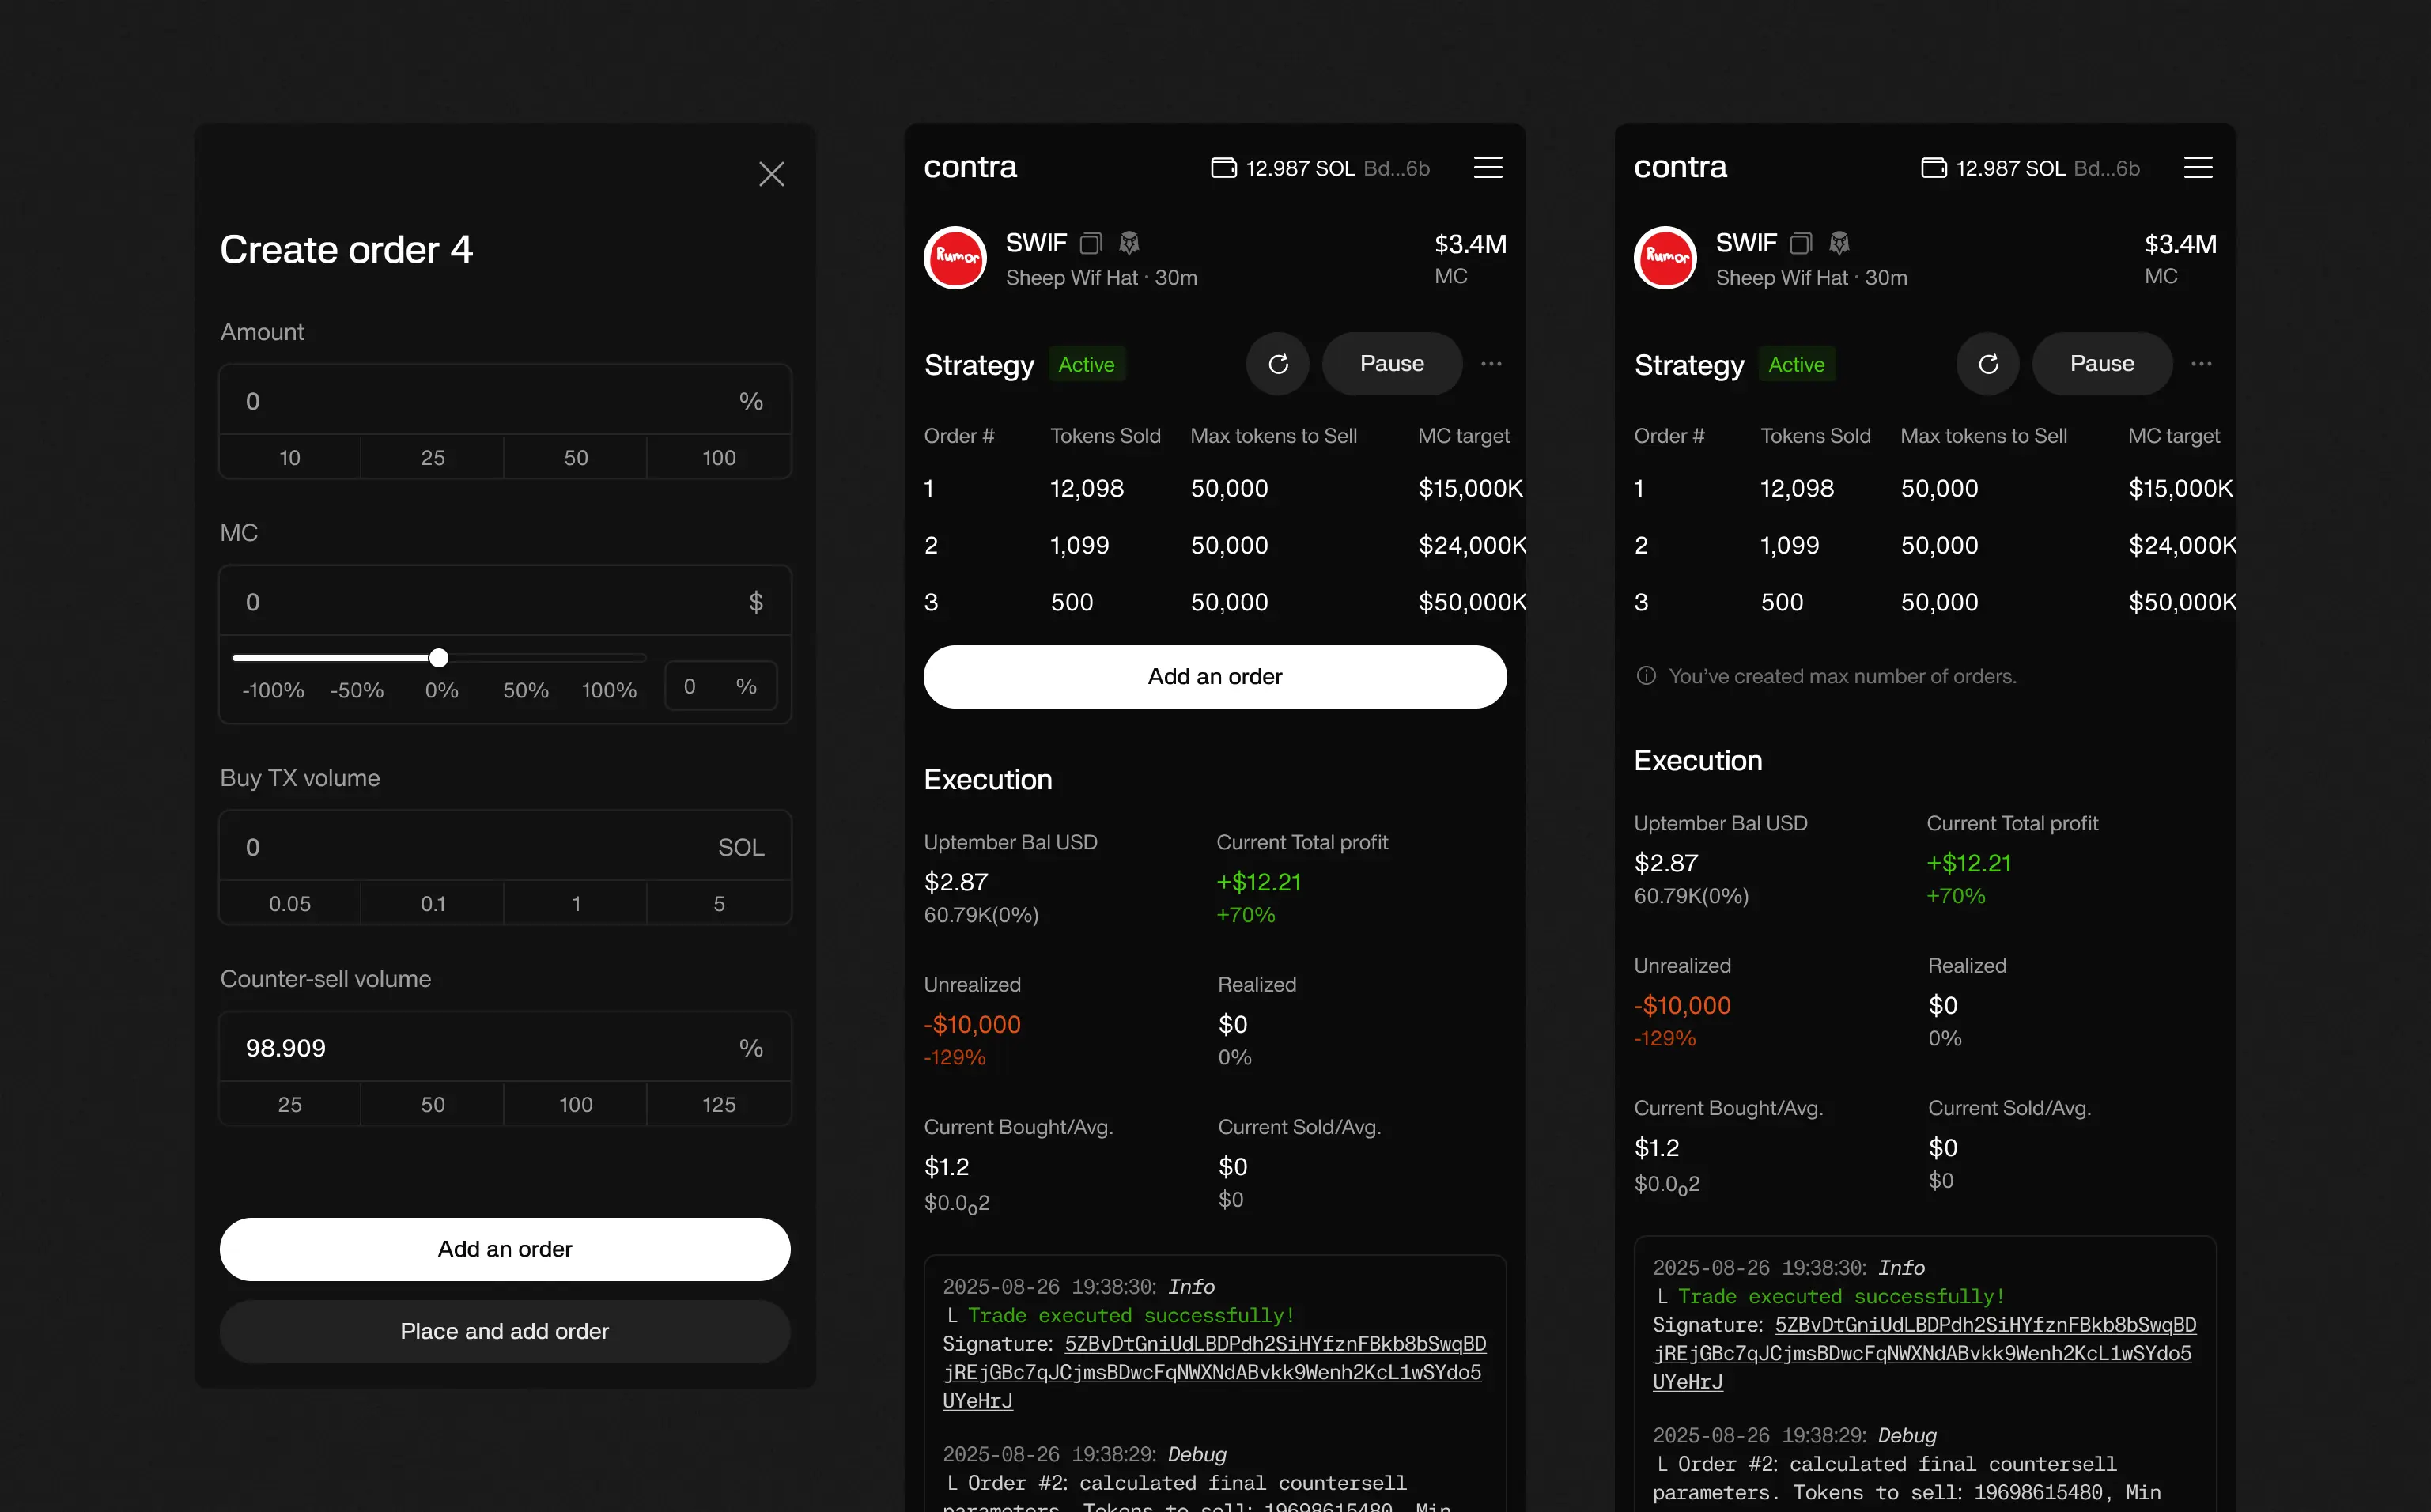Image resolution: width=2431 pixels, height=1512 pixels.
Task: Pause the strategy in middle panel
Action: 1391,364
